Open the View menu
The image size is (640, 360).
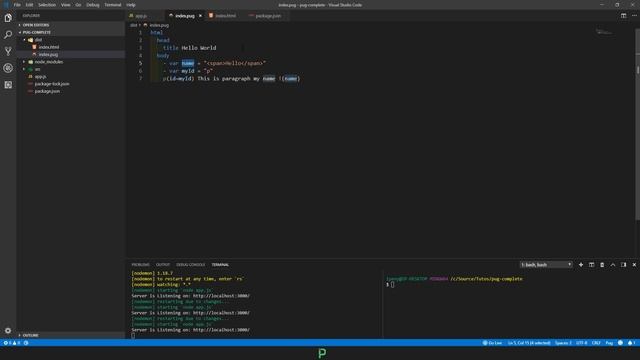[x=66, y=5]
